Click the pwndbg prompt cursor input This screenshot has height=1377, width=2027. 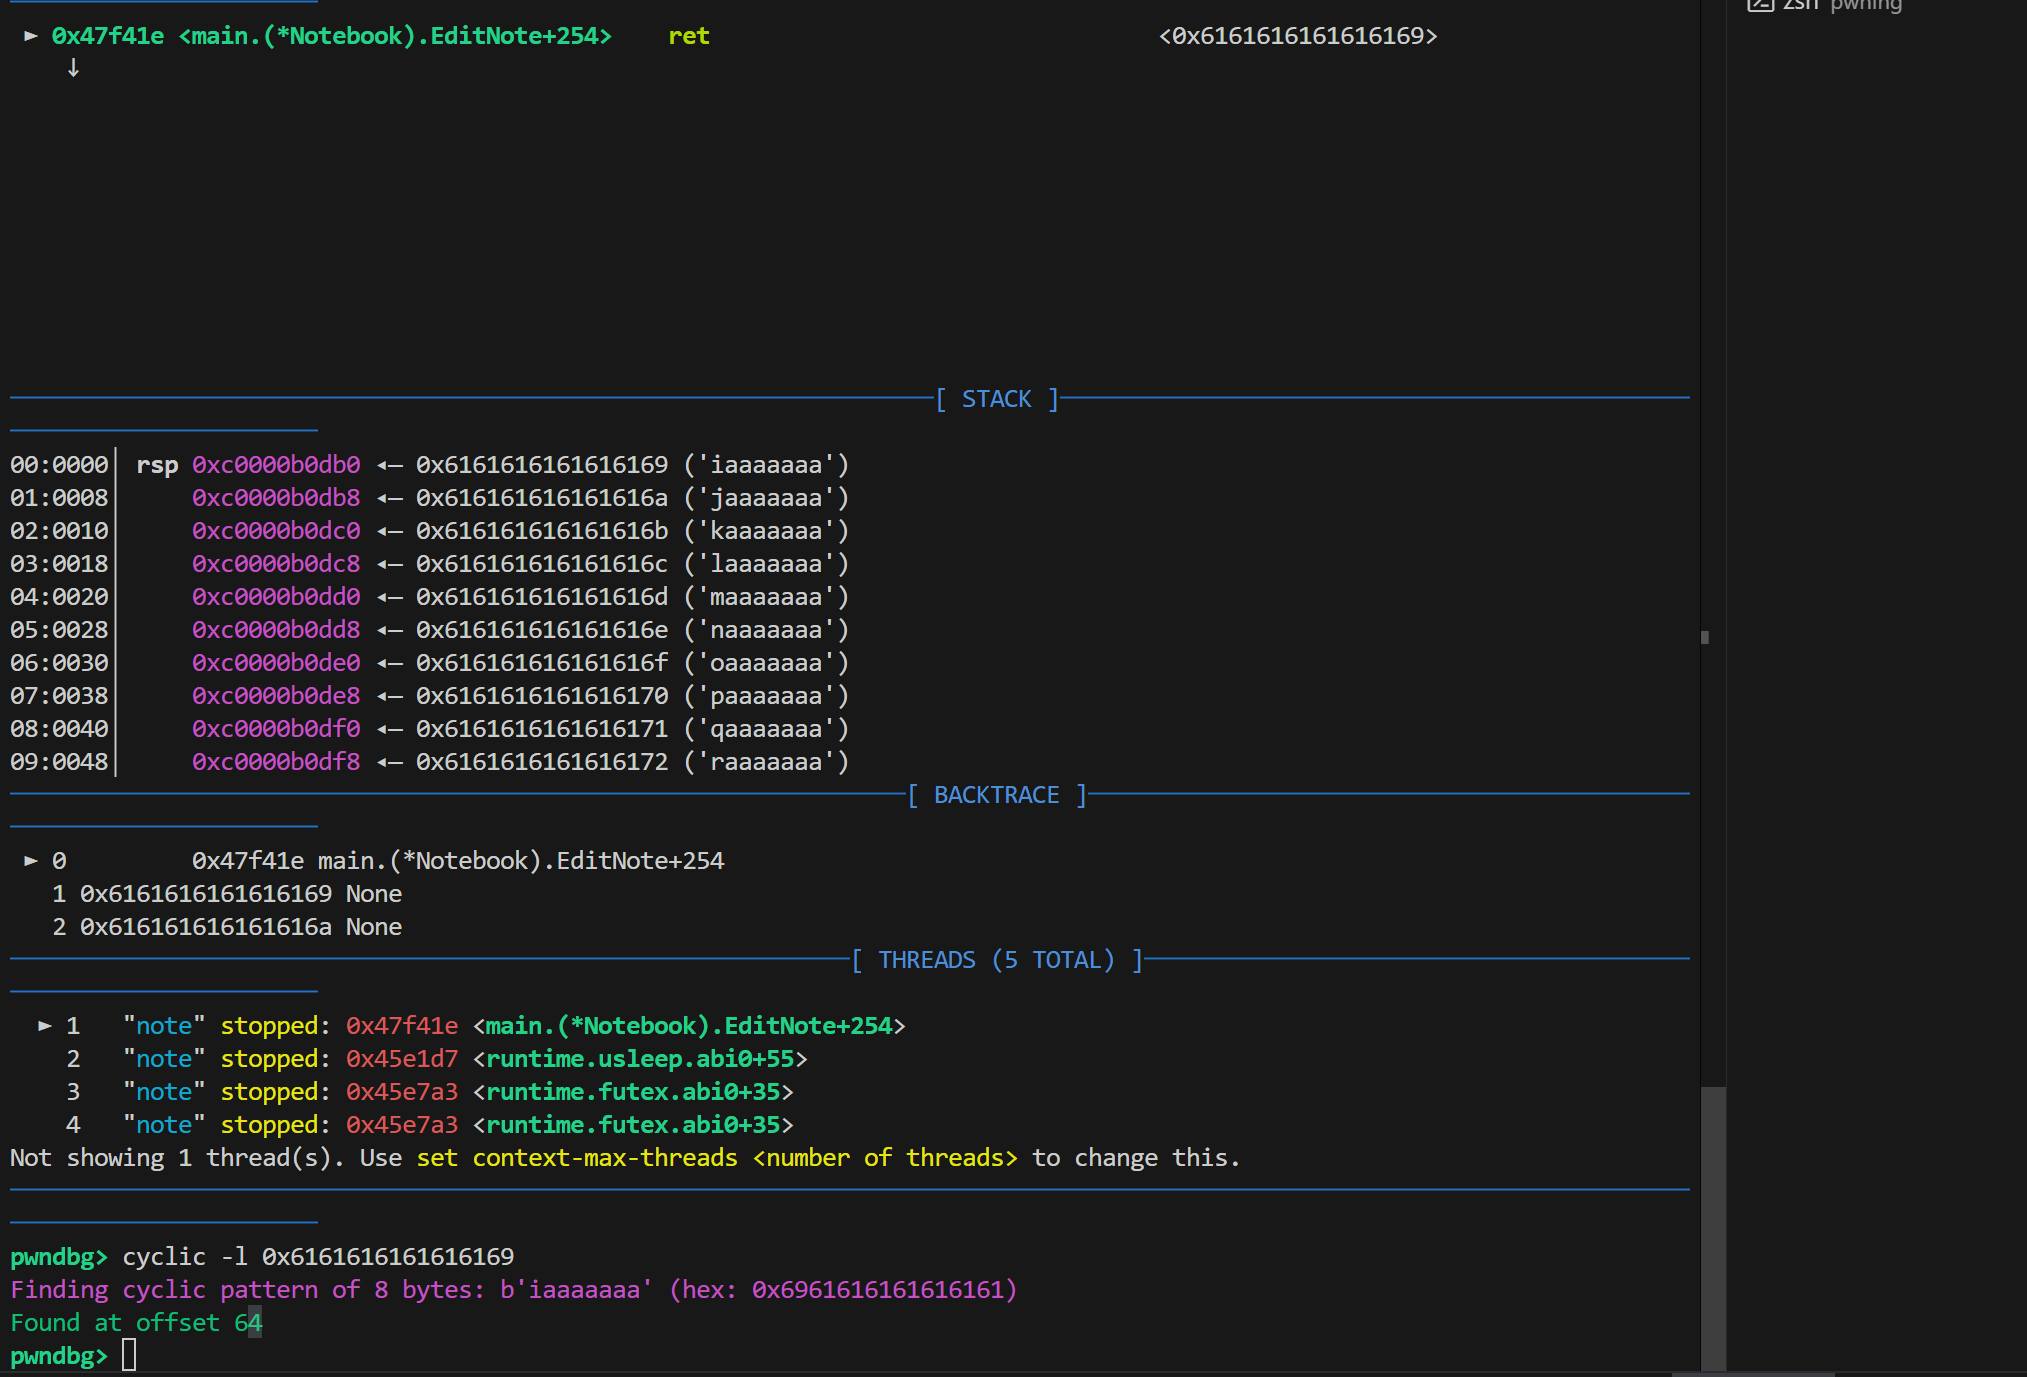(x=129, y=1356)
